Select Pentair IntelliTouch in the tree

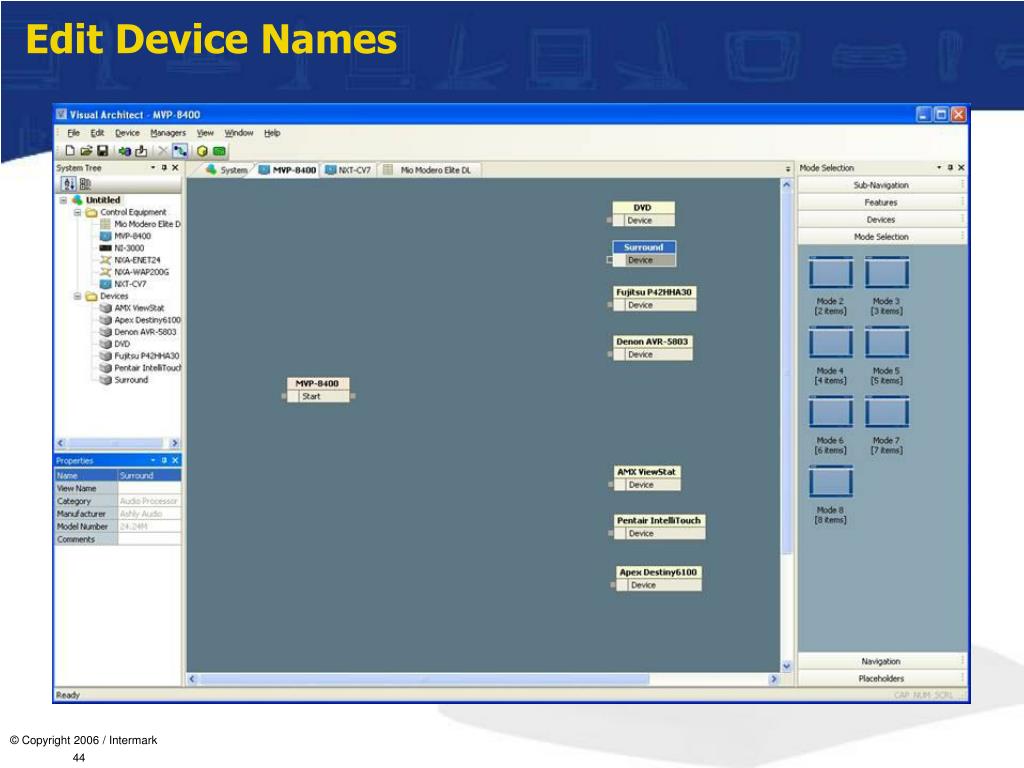140,368
